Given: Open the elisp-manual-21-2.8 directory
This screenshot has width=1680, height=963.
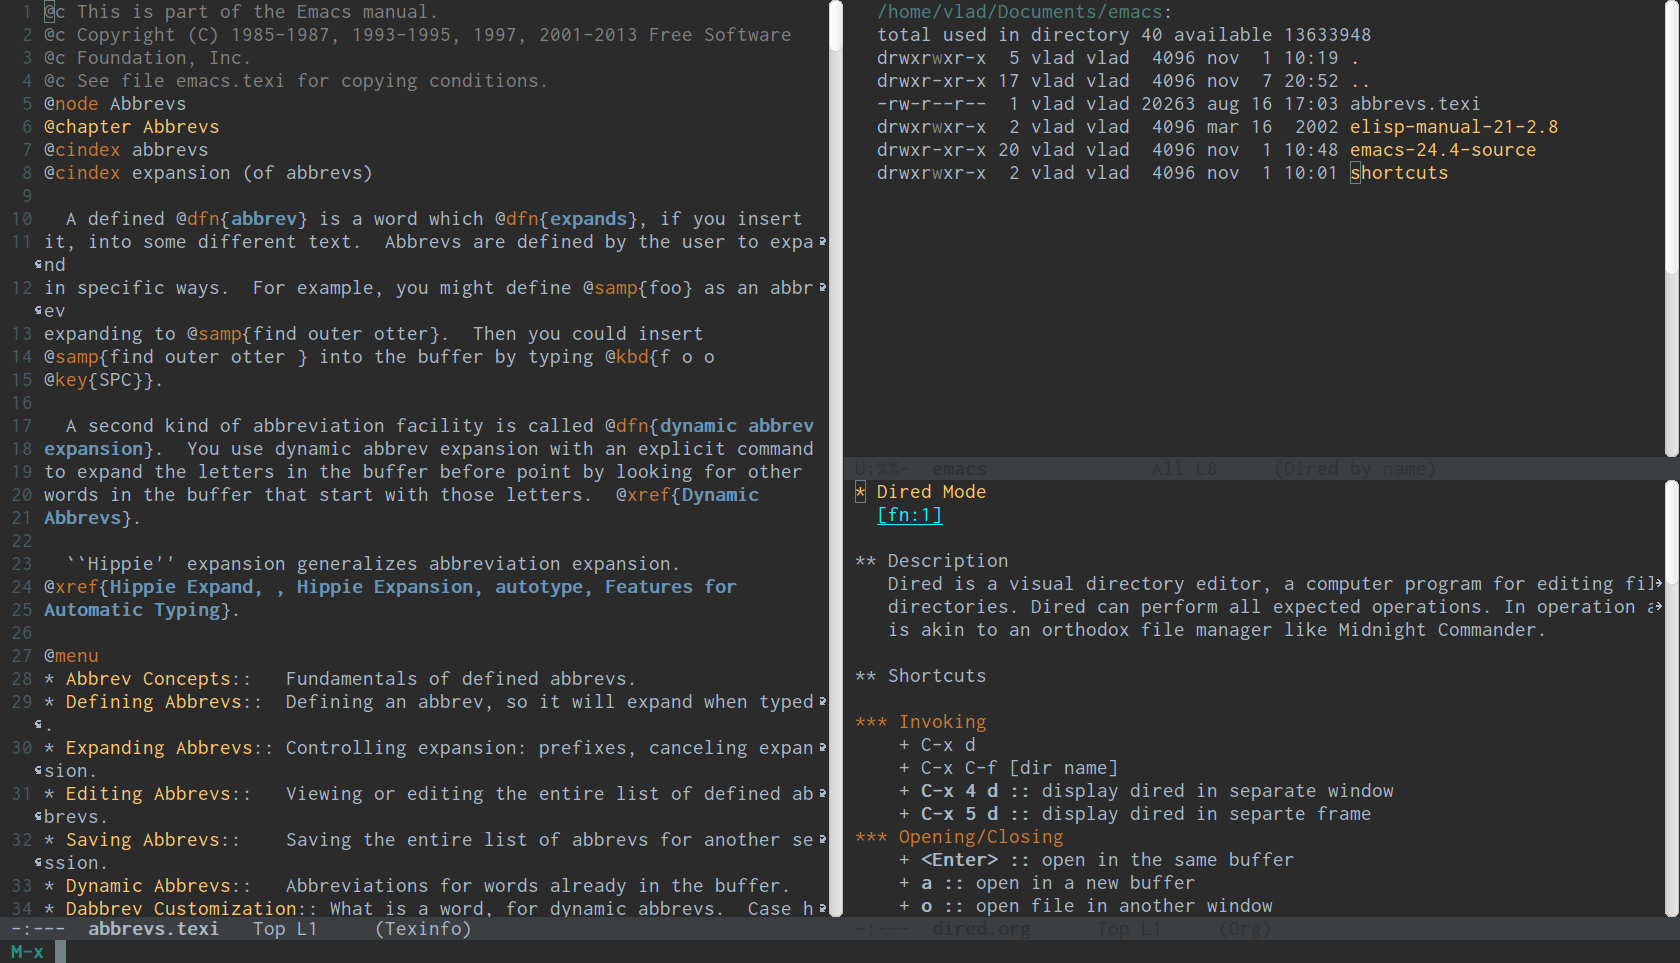Looking at the screenshot, I should coord(1454,127).
